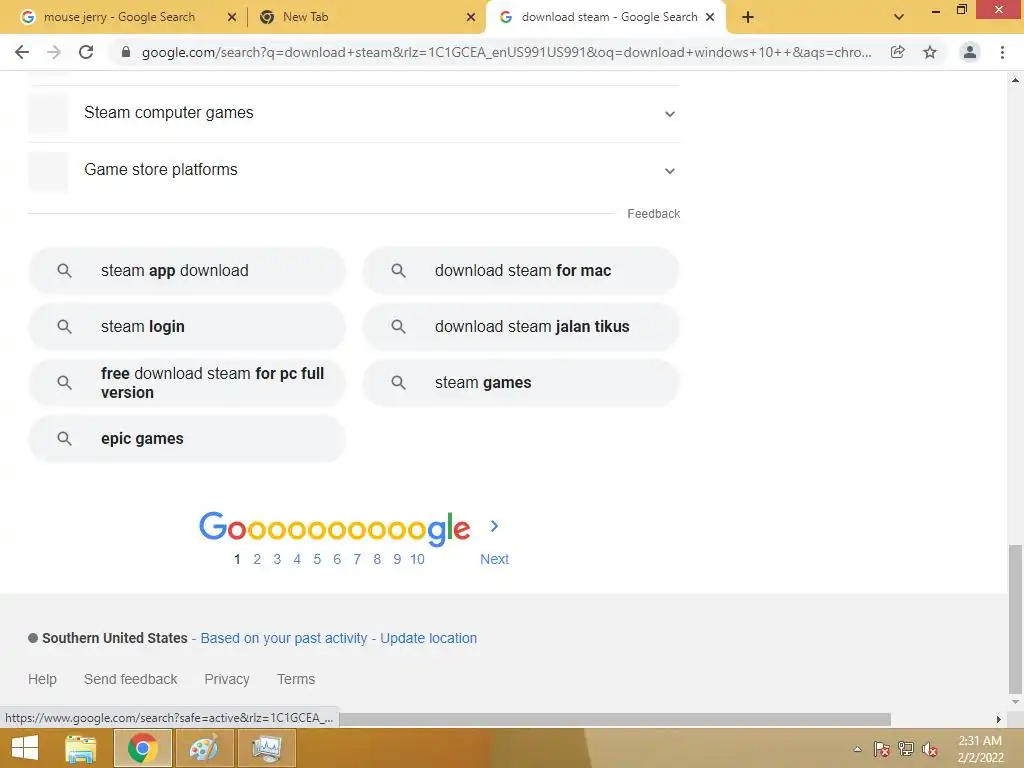Screen dimensions: 1024x768
Task: Open Paint from the taskbar
Action: (204, 748)
